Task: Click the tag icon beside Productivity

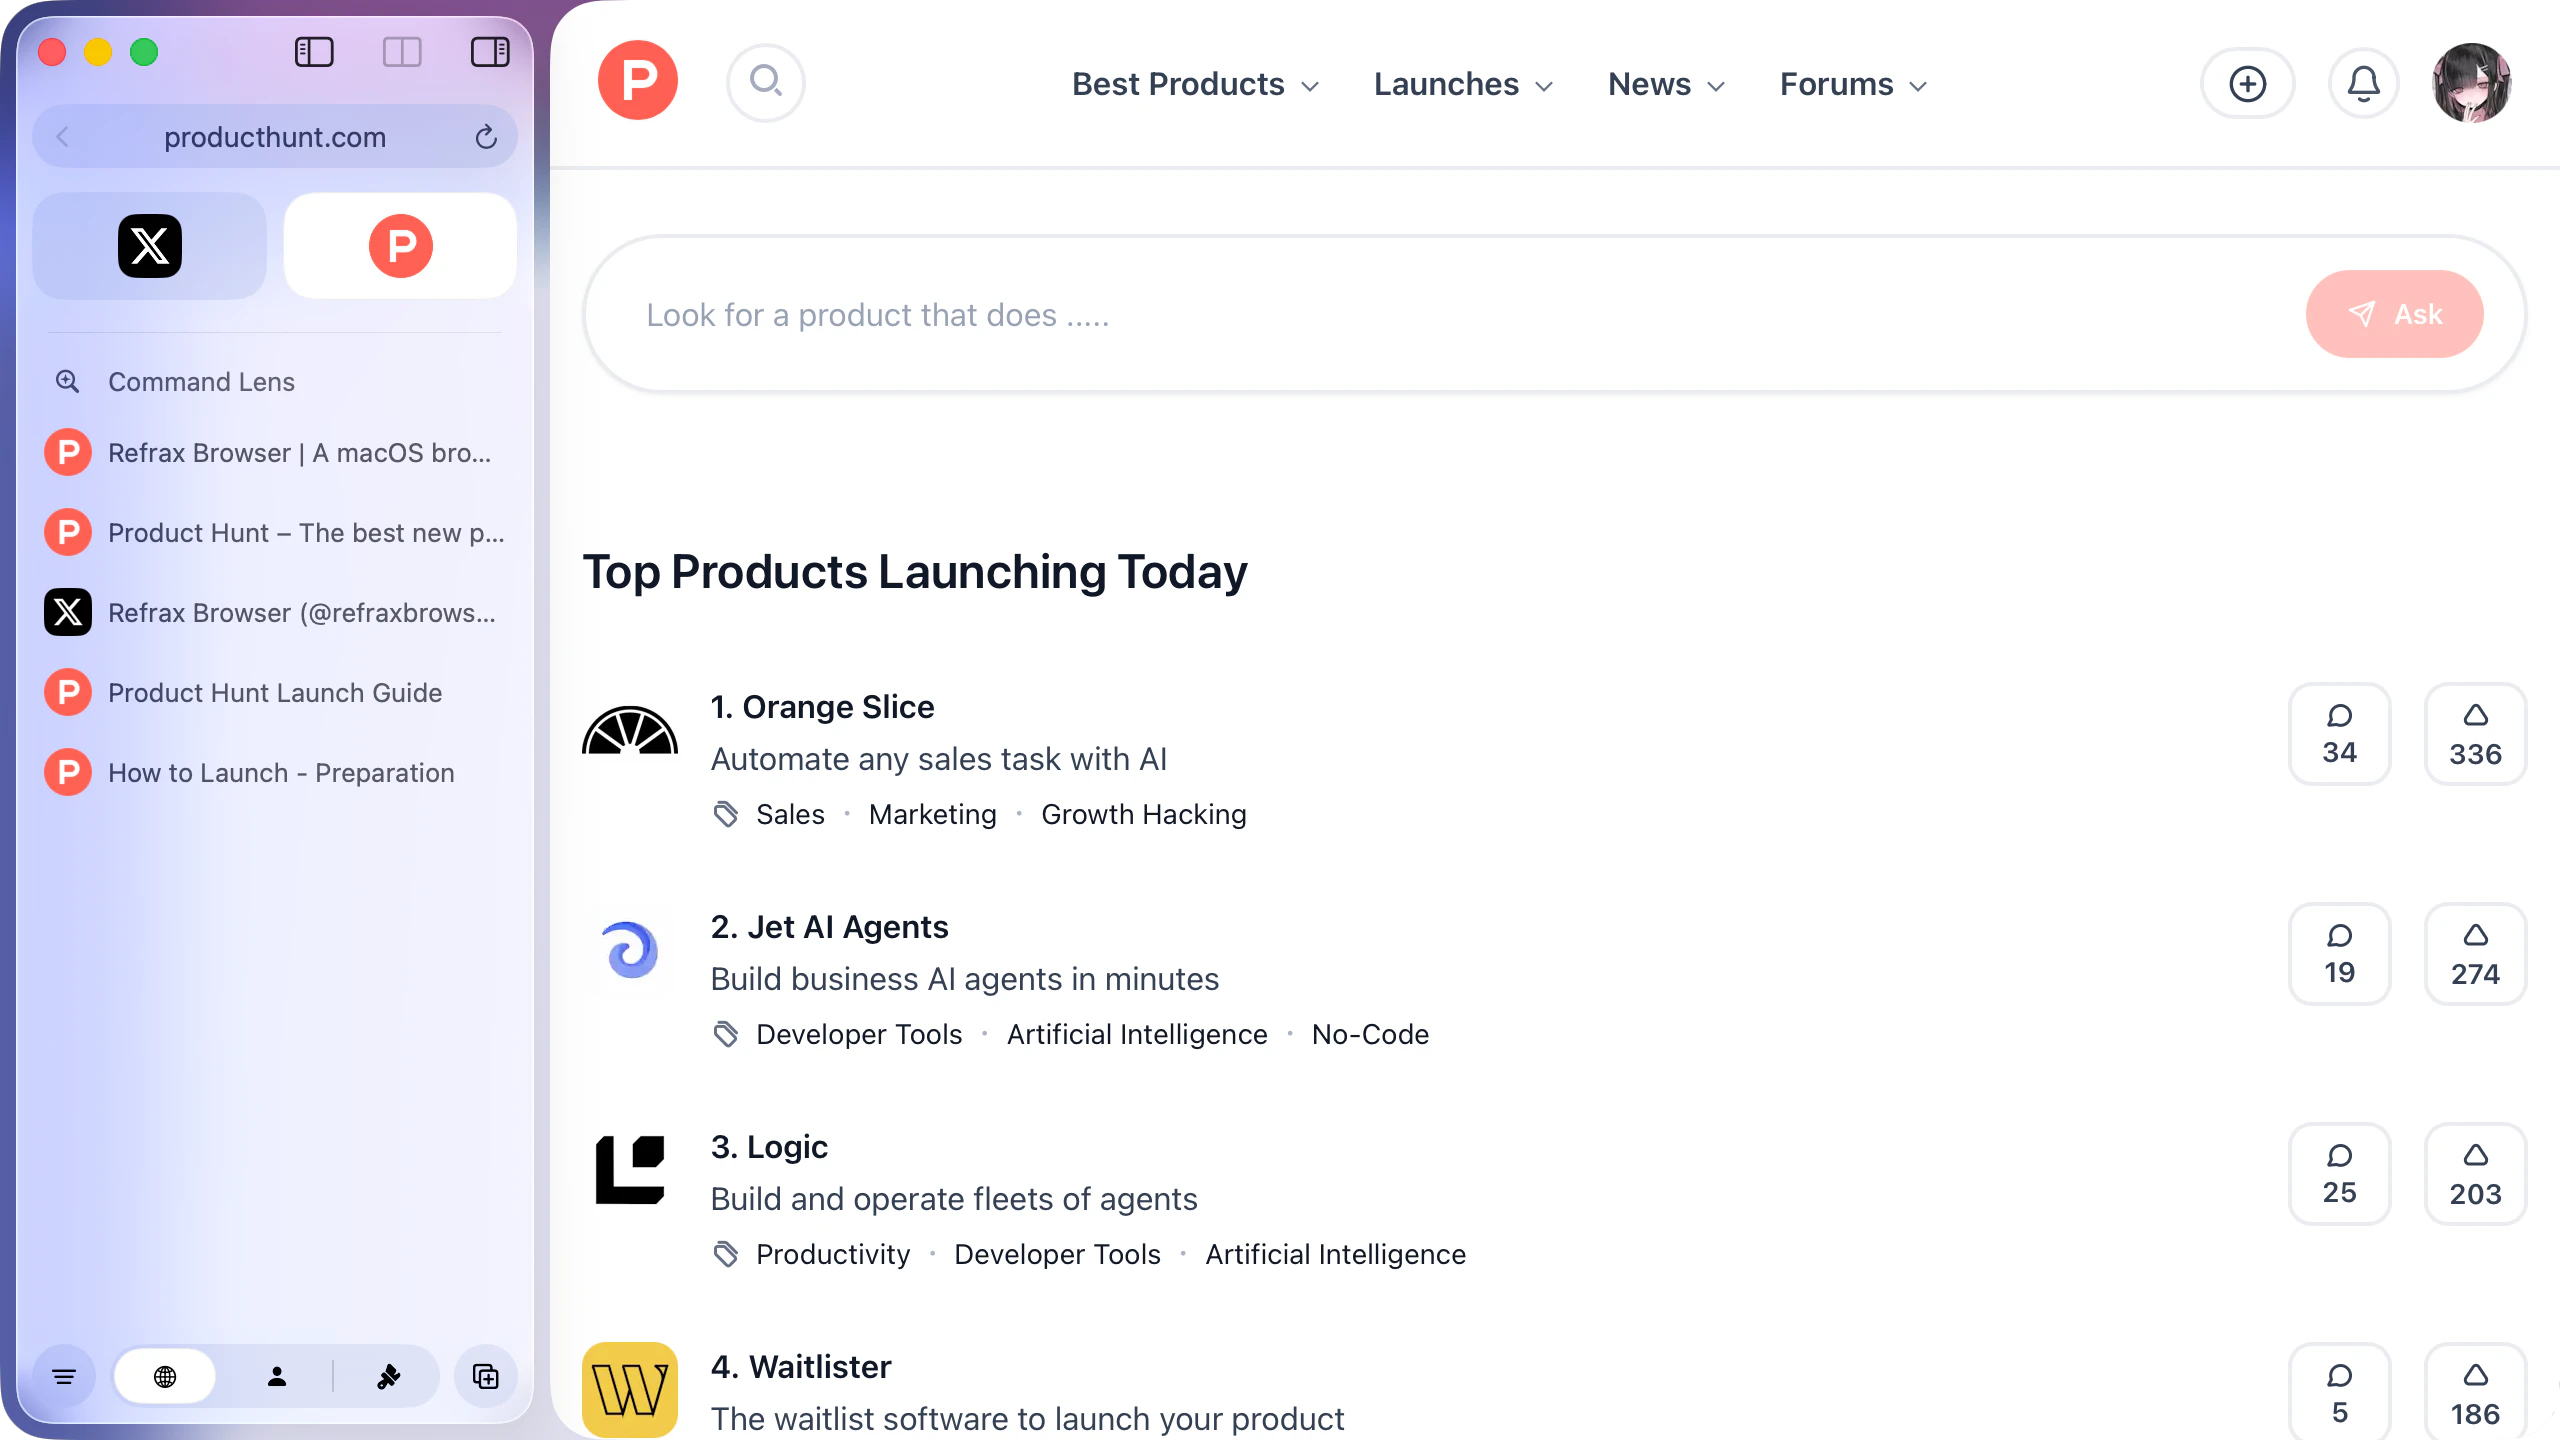Action: (x=726, y=1254)
